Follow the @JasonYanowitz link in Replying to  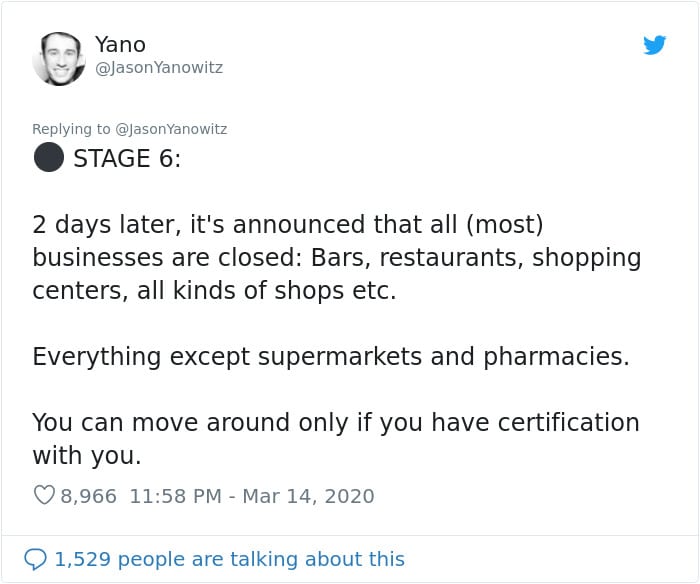[171, 129]
